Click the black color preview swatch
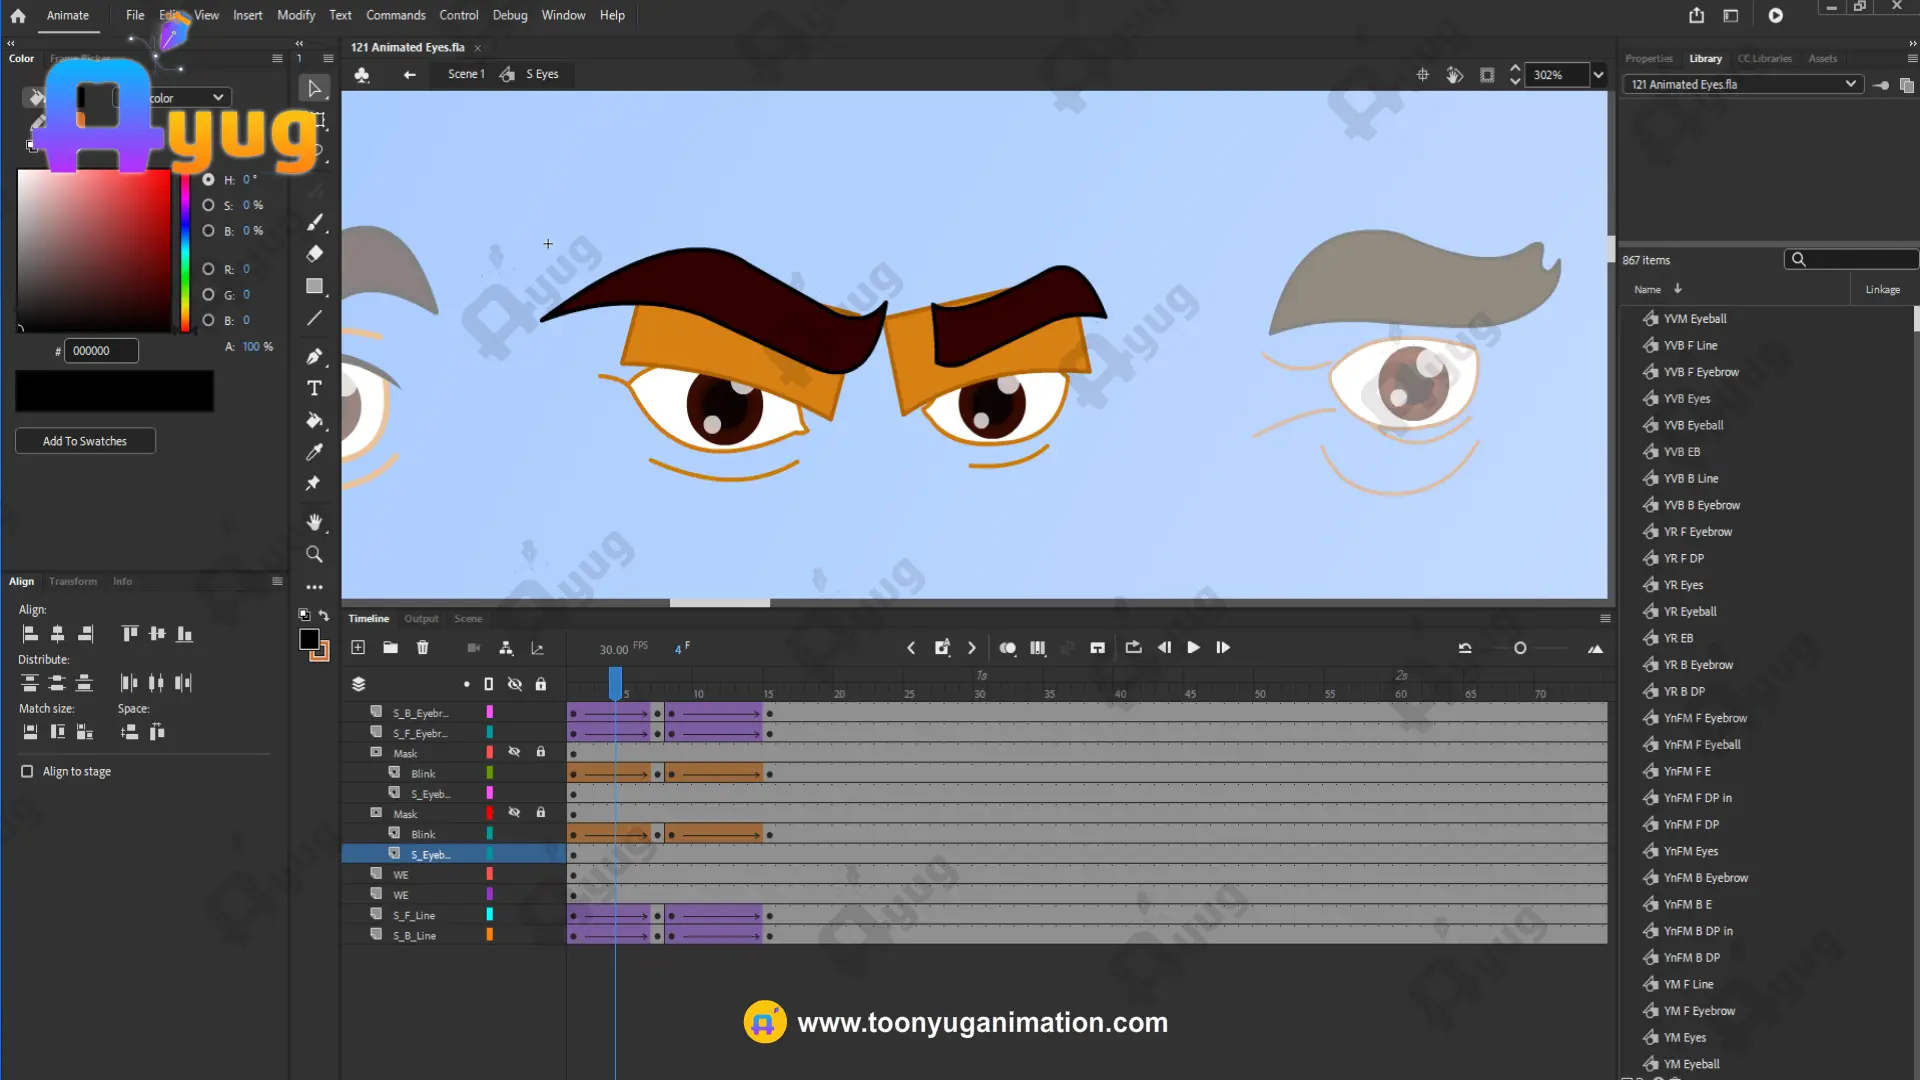The image size is (1920, 1080). (x=114, y=391)
